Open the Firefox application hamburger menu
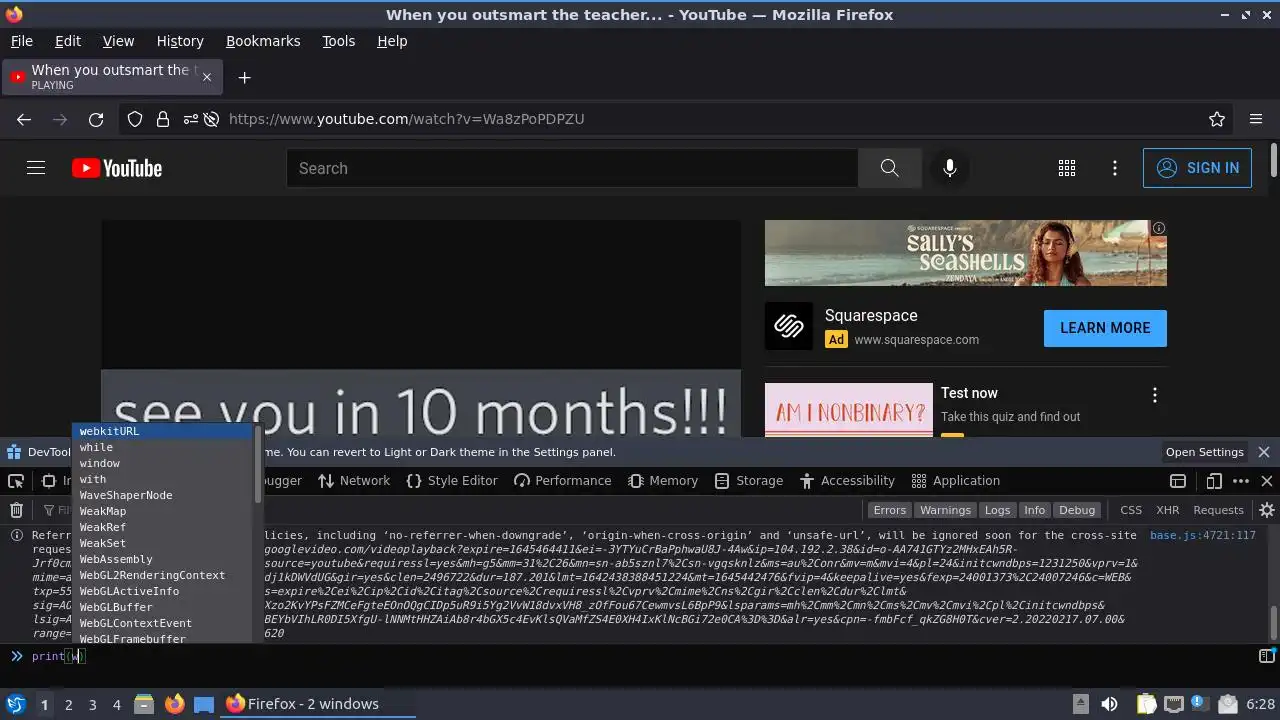The width and height of the screenshot is (1280, 720). coord(1256,119)
